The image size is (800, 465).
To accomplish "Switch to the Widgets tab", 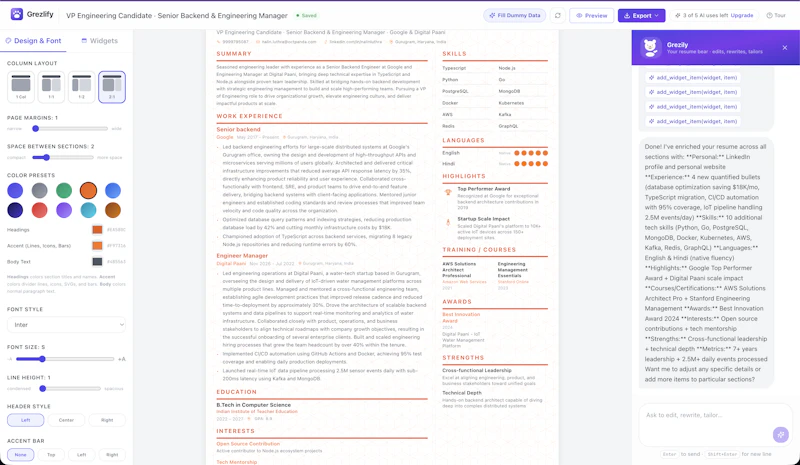I will (x=99, y=41).
